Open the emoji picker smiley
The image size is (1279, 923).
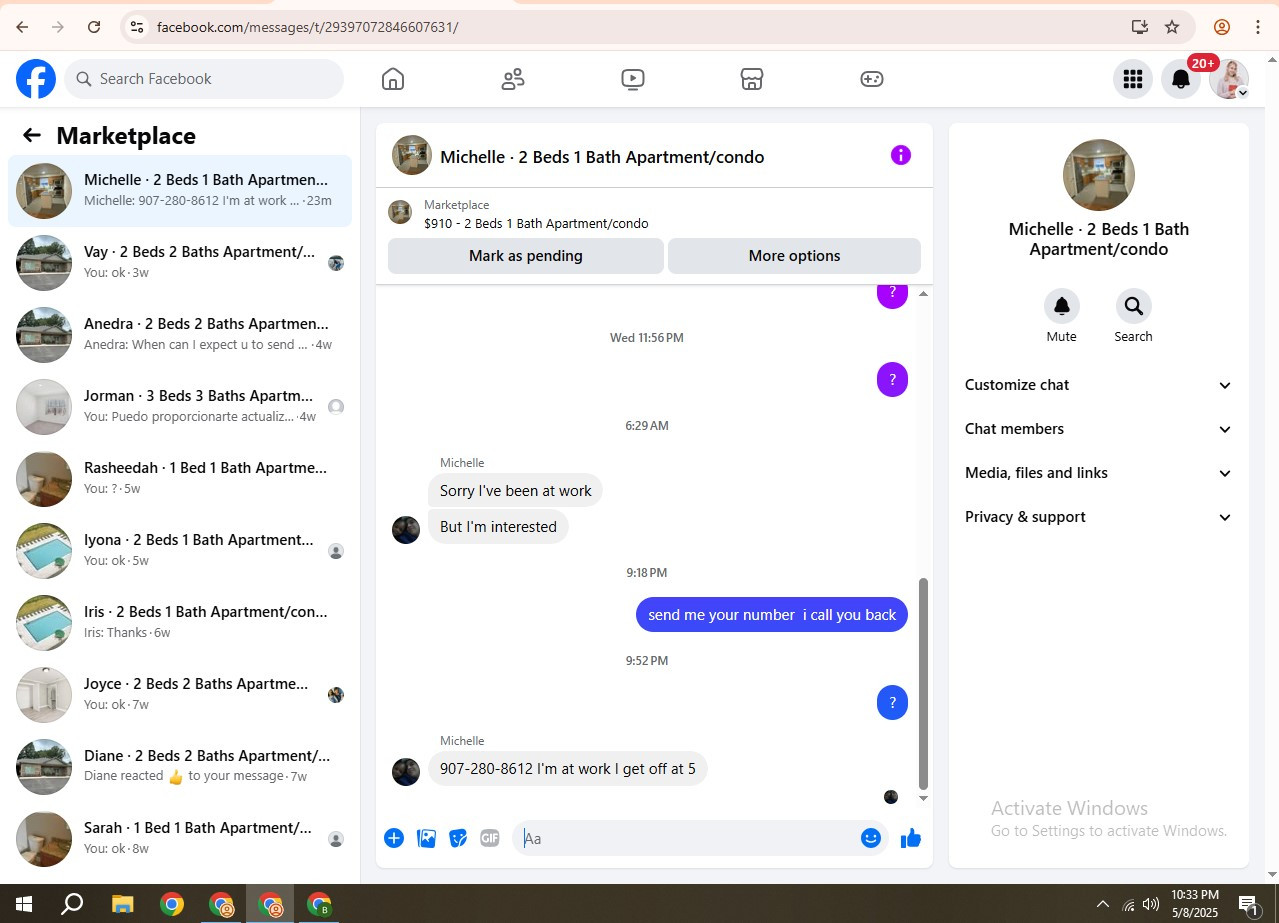point(871,838)
